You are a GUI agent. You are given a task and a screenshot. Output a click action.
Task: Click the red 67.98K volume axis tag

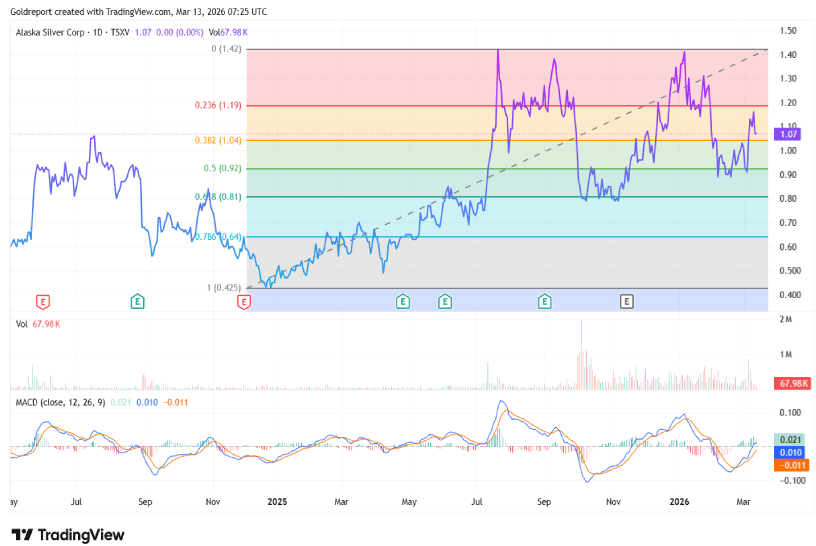(x=791, y=384)
